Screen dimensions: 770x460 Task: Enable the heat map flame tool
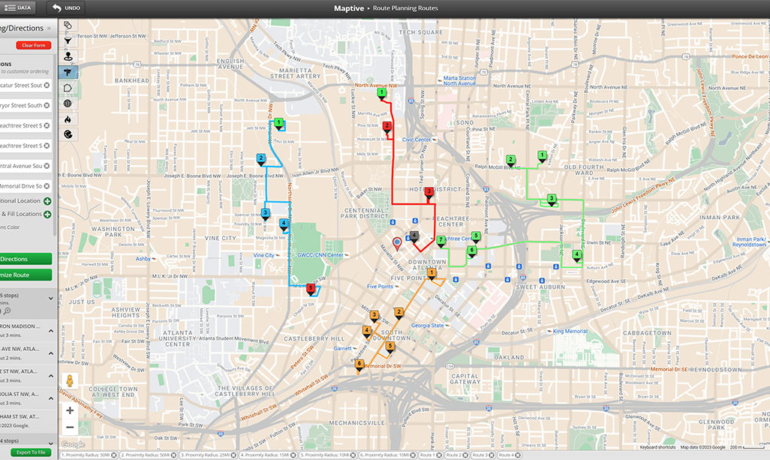coord(68,119)
